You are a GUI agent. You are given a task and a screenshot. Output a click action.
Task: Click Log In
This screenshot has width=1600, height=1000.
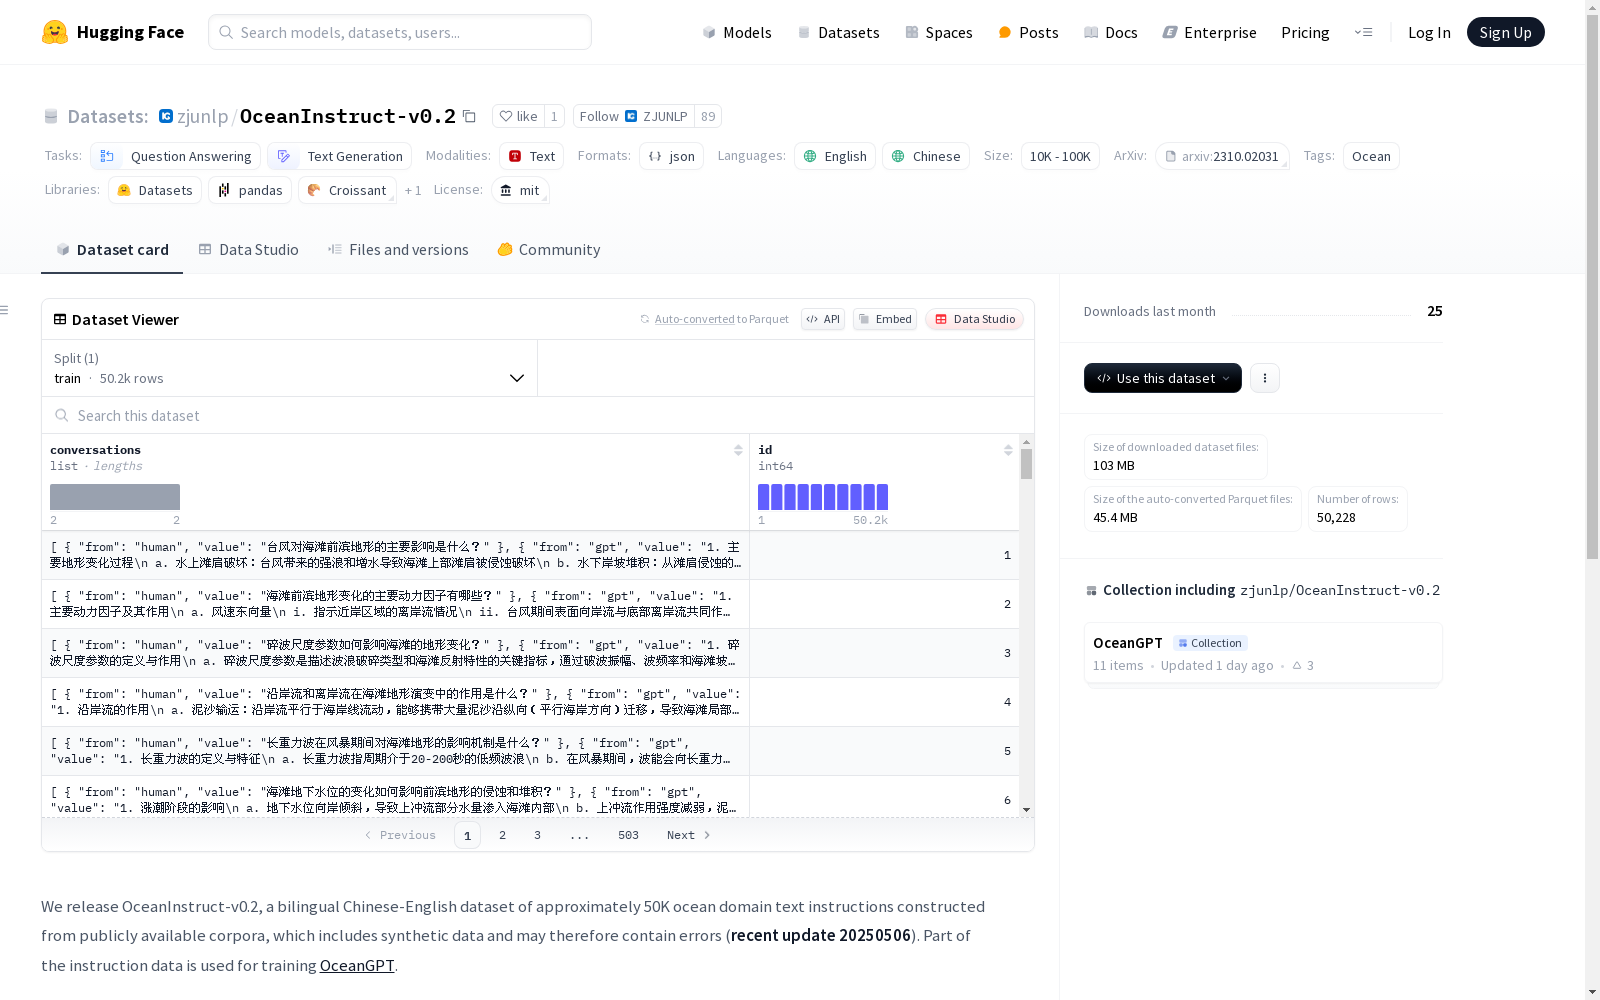pyautogui.click(x=1429, y=32)
